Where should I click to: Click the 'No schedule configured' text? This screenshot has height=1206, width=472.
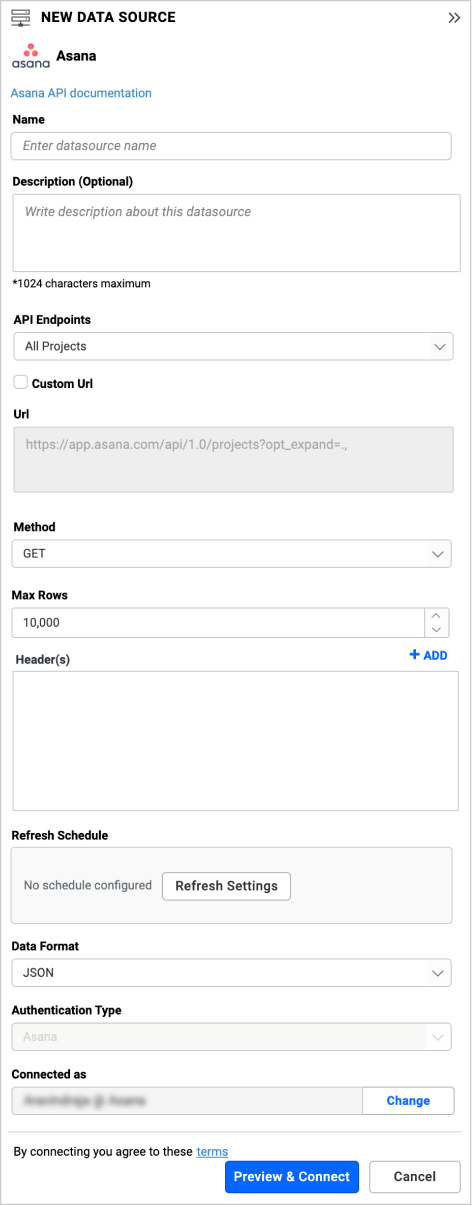click(x=88, y=885)
